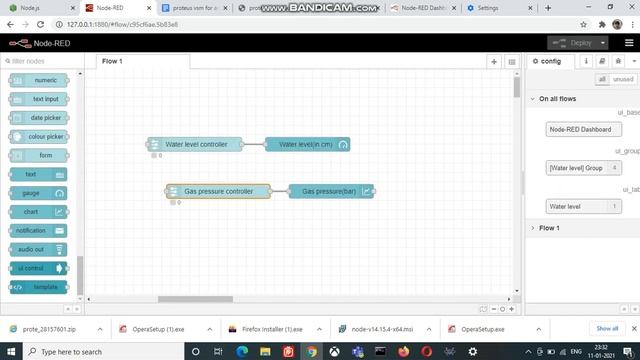Open the info sidebar tab
This screenshot has height=360, width=640.
586,61
